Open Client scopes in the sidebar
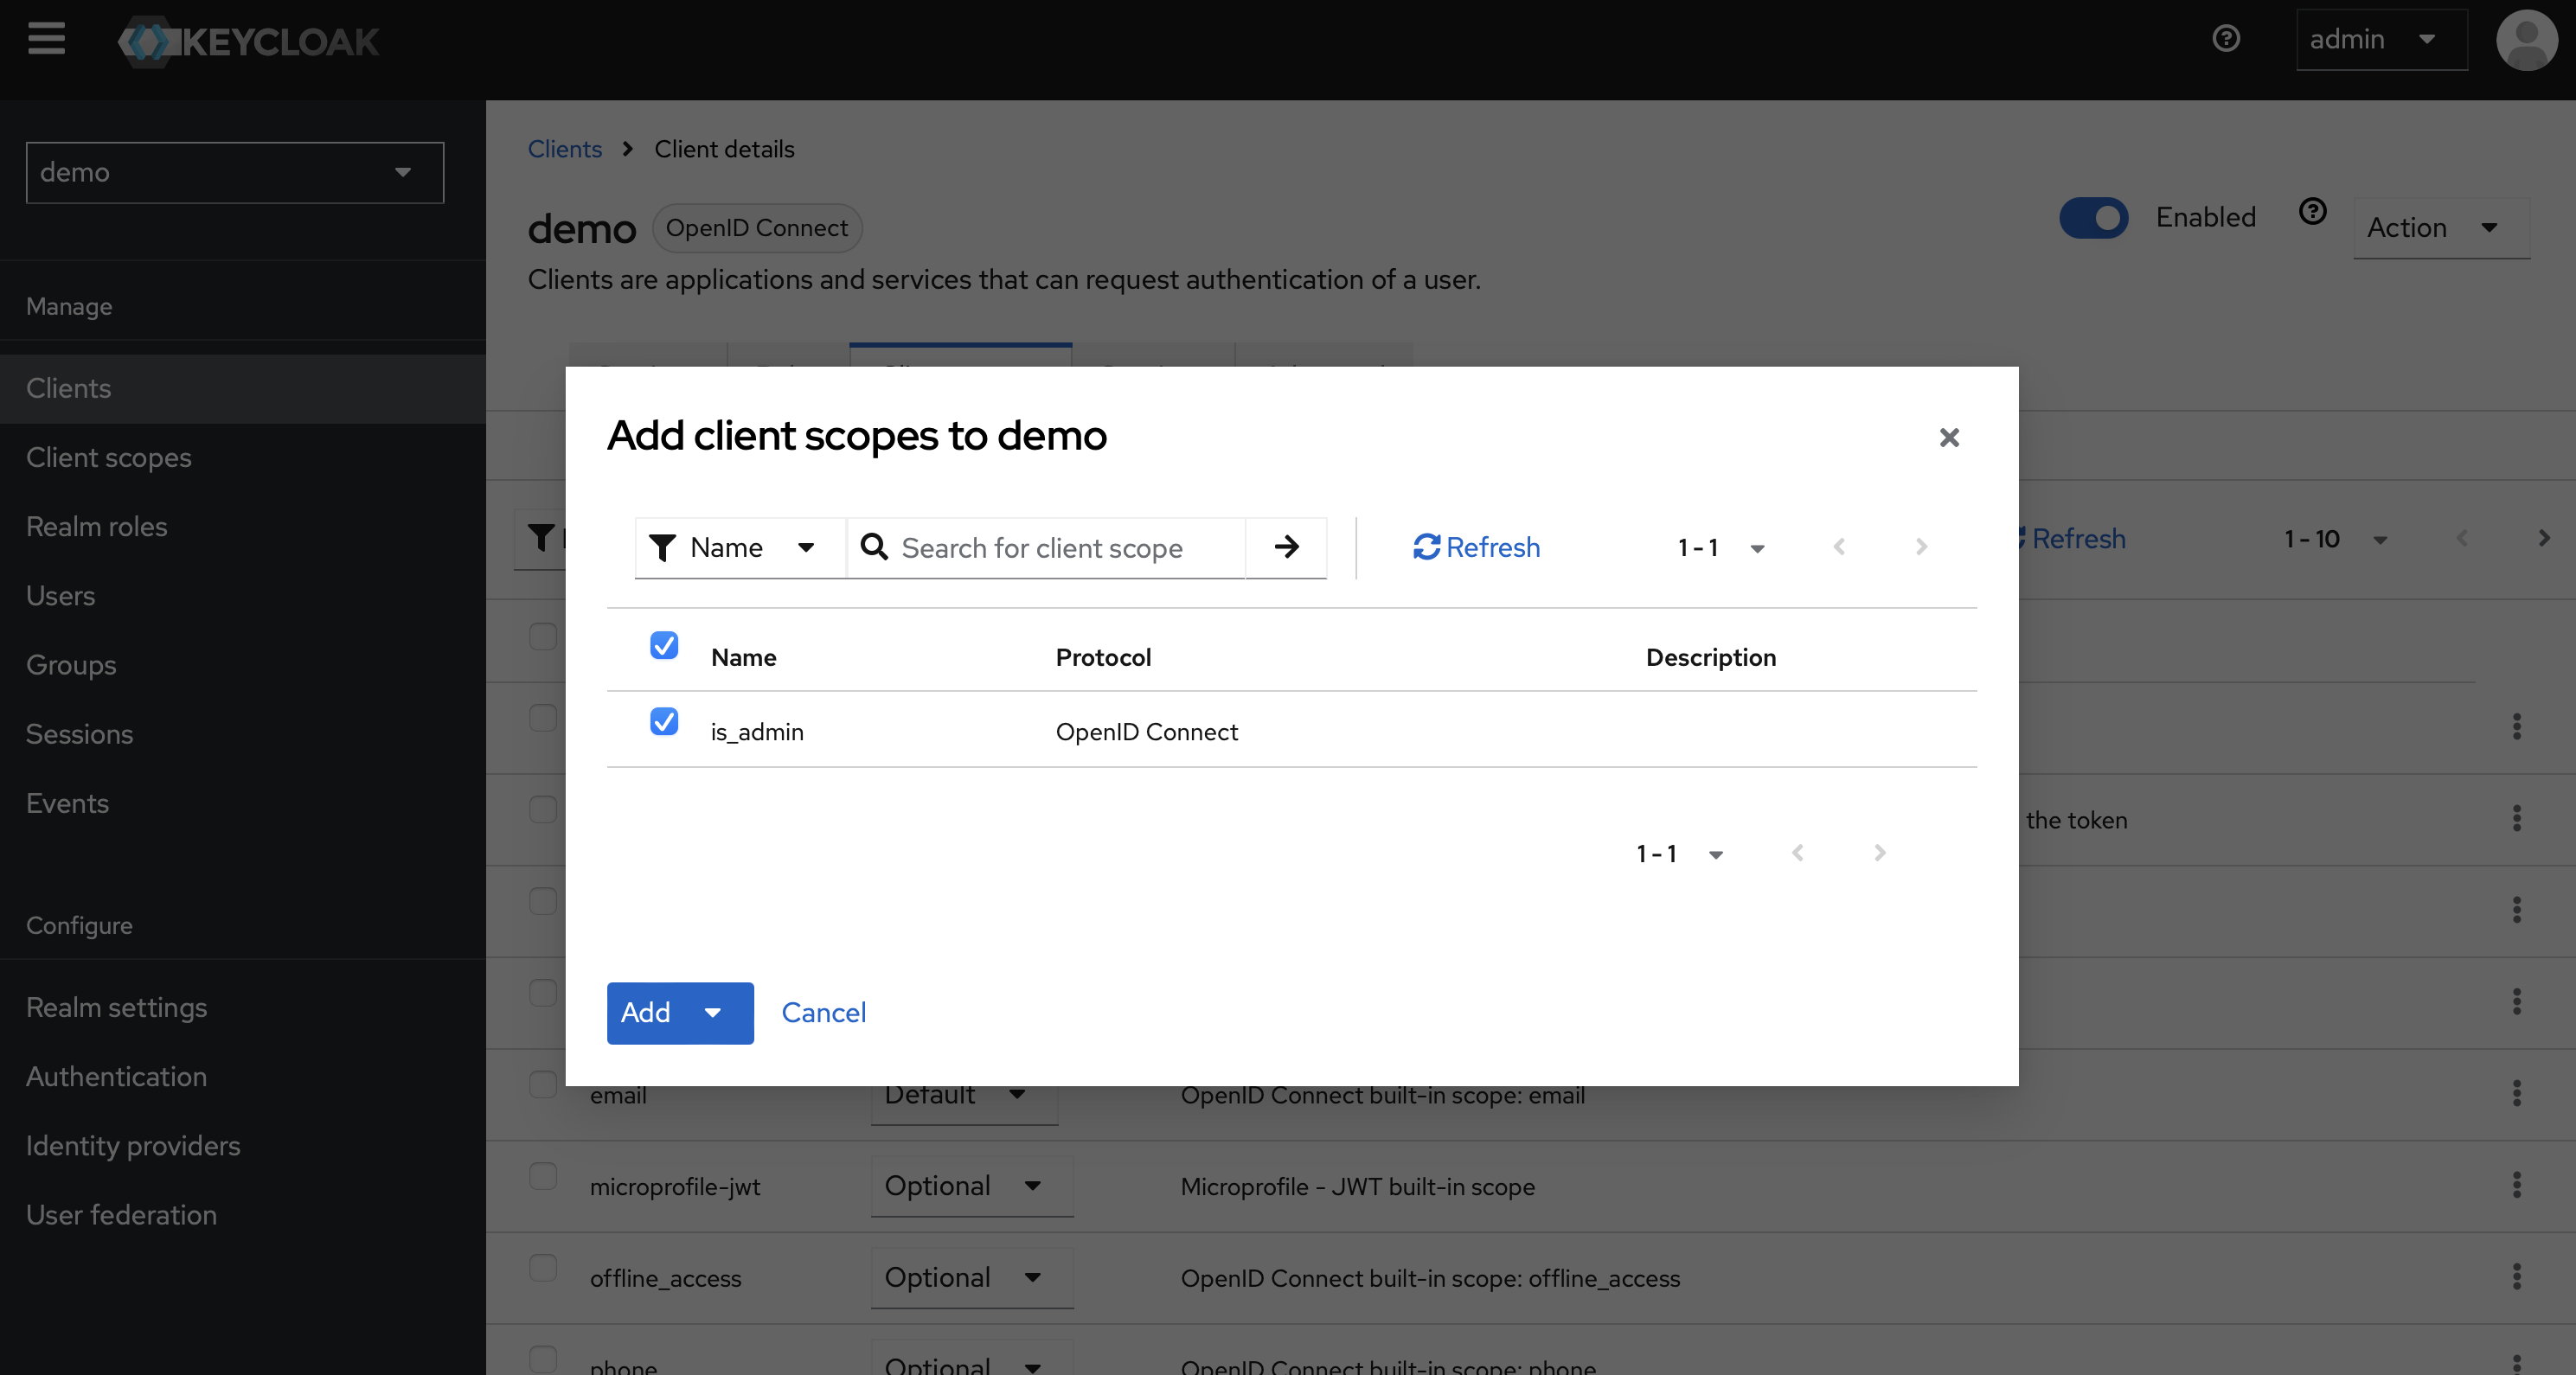Image resolution: width=2576 pixels, height=1375 pixels. pyautogui.click(x=243, y=457)
